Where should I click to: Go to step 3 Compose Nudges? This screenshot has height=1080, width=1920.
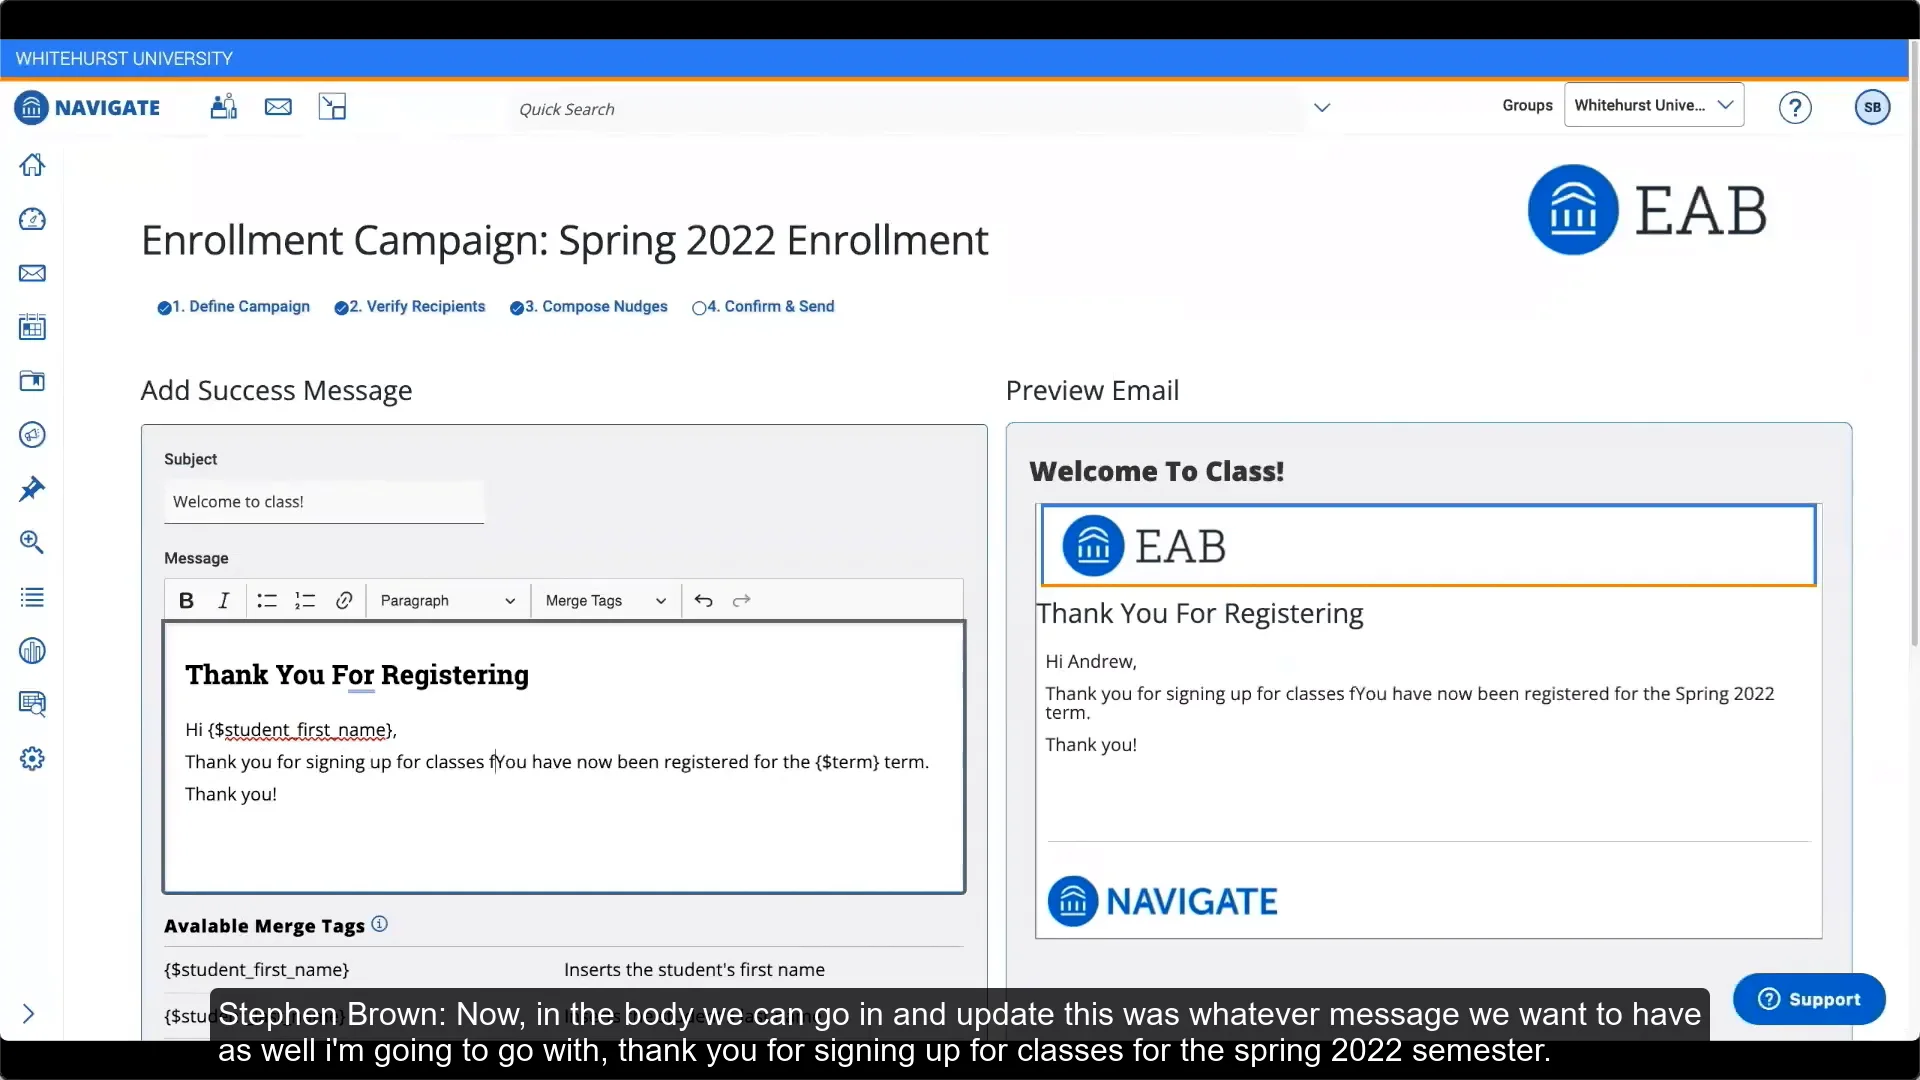589,307
